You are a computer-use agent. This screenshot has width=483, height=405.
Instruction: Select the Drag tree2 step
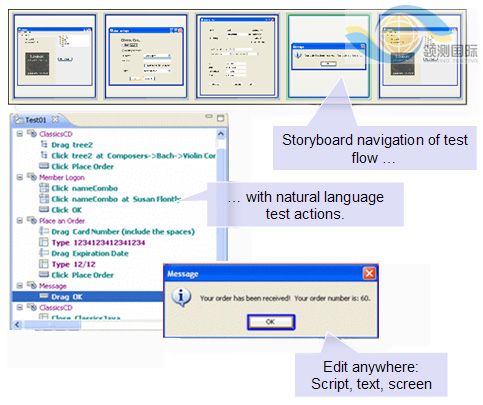tap(72, 145)
